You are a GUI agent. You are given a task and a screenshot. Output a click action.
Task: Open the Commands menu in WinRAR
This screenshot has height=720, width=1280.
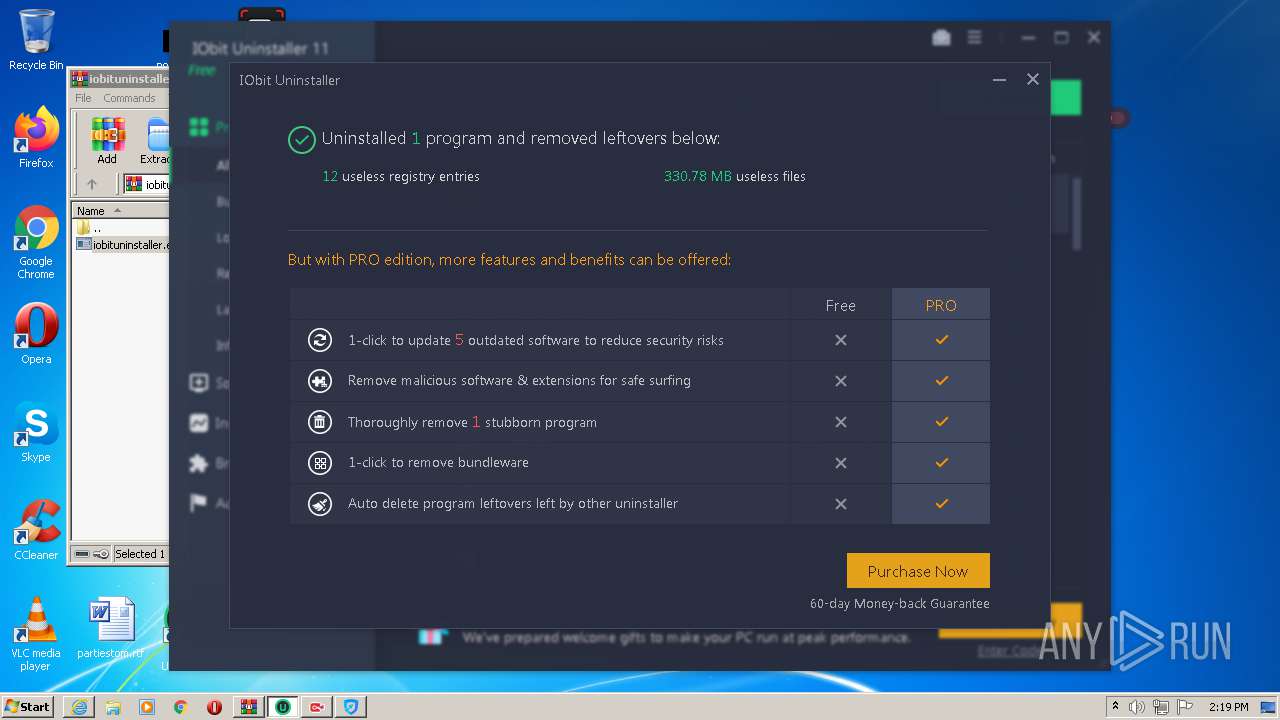[129, 98]
